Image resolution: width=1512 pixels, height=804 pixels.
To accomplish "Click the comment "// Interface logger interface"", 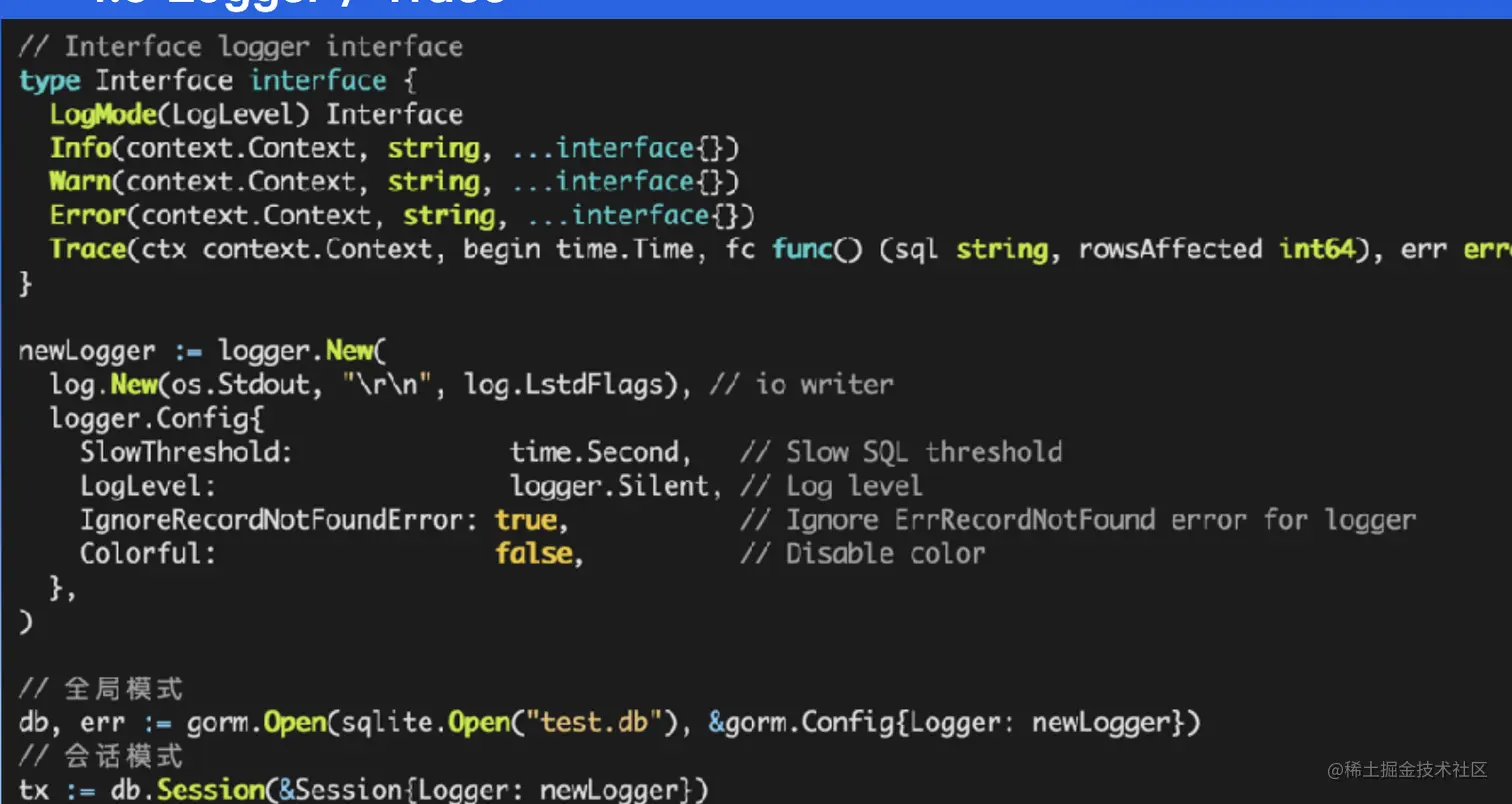I will tap(240, 47).
